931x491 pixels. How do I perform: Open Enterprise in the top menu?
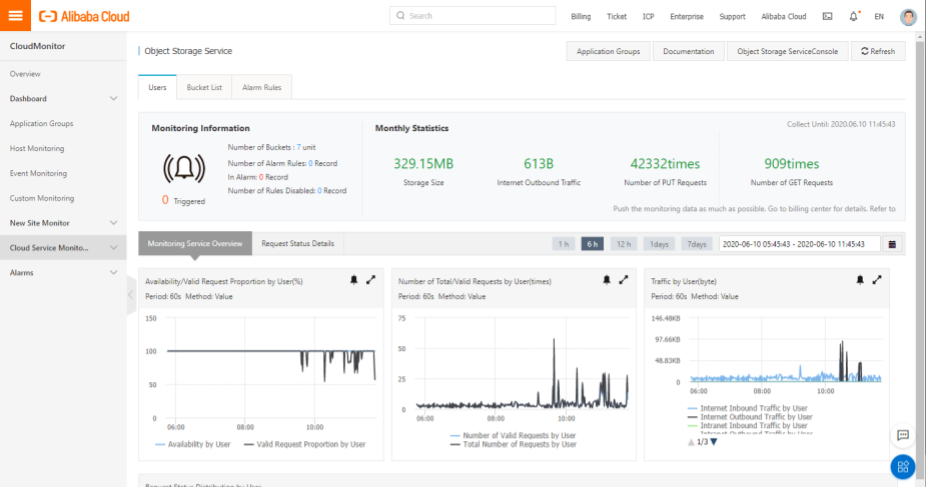(686, 17)
